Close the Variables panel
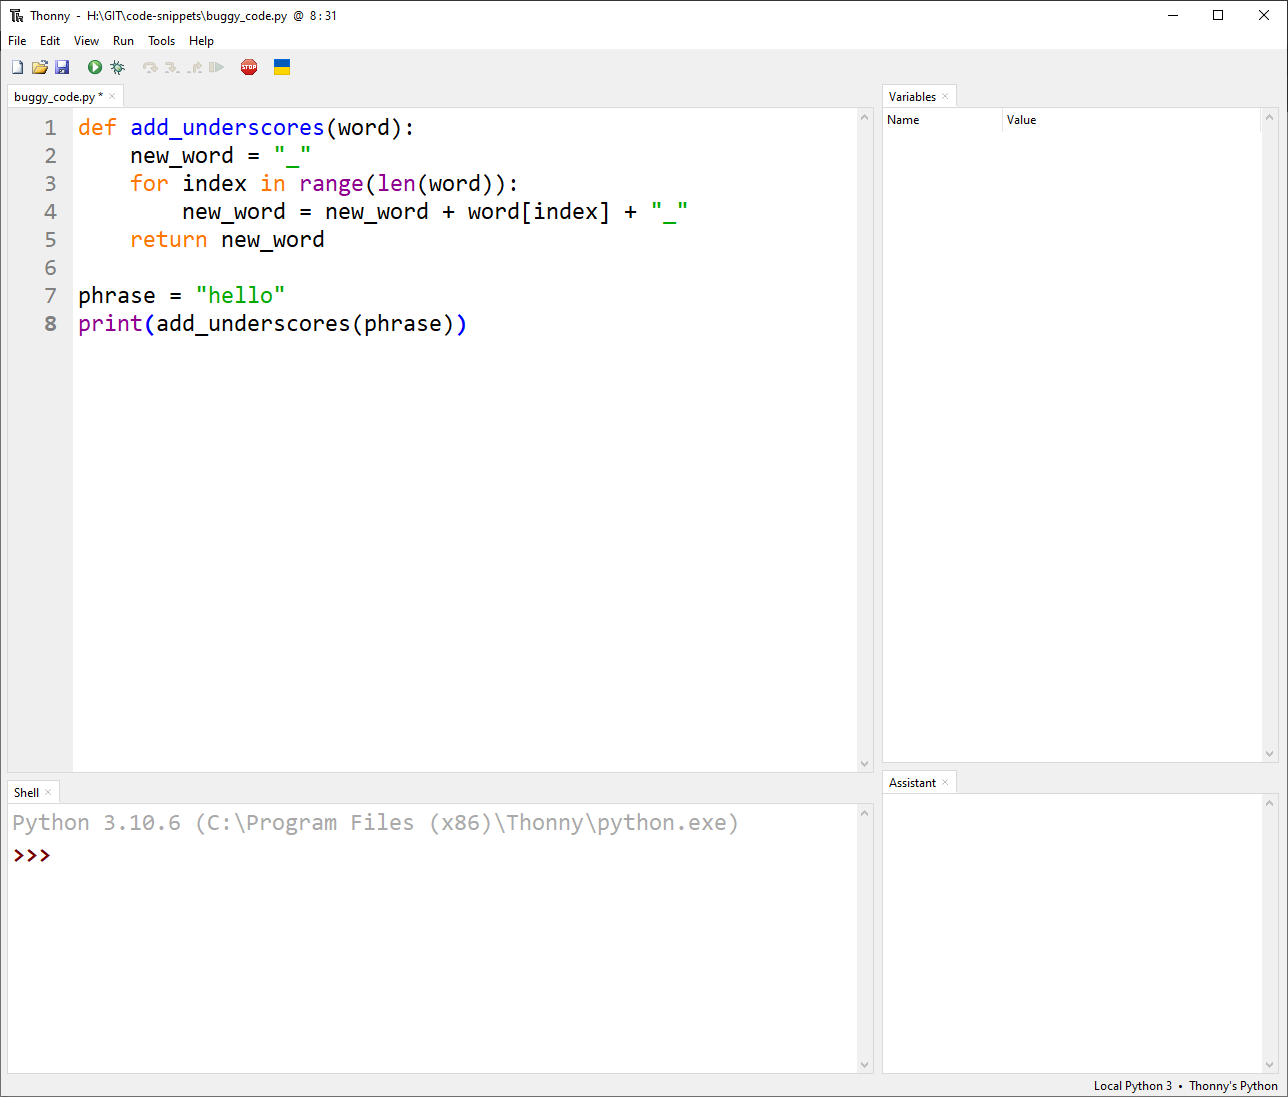1288x1097 pixels. pyautogui.click(x=945, y=96)
